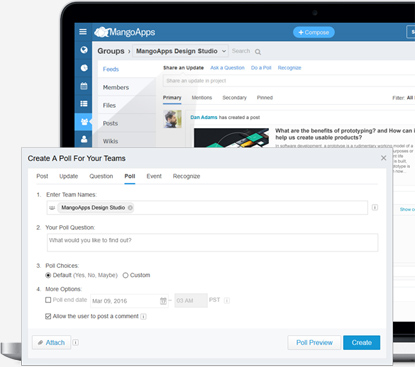The image size is (415, 367).
Task: Select the Custom poll choices radio
Action: click(x=125, y=275)
